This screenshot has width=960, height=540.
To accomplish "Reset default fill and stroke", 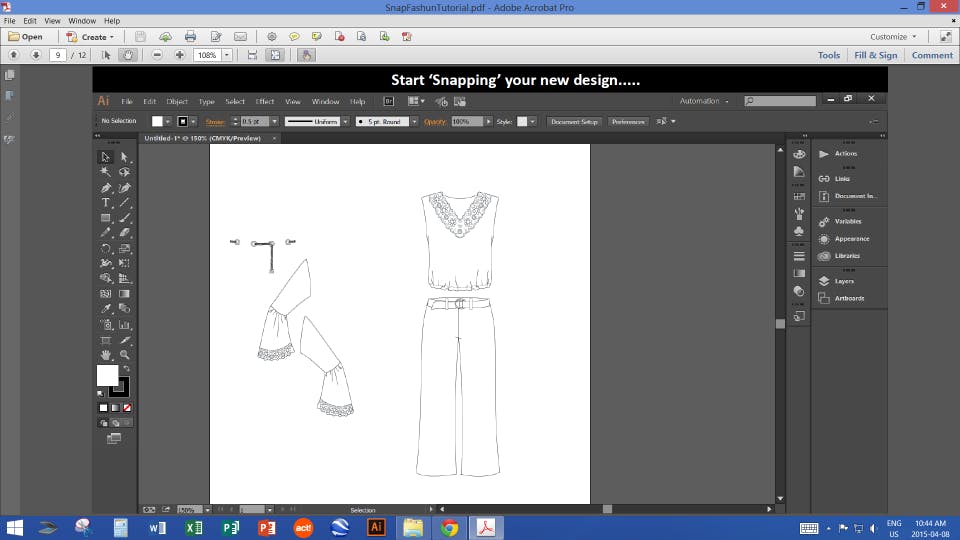I will [100, 394].
